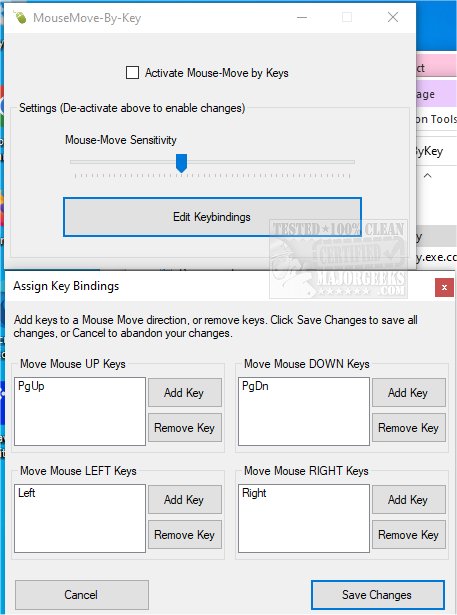
Task: Remove Key from Move Mouse DOWN list
Action: click(x=409, y=428)
